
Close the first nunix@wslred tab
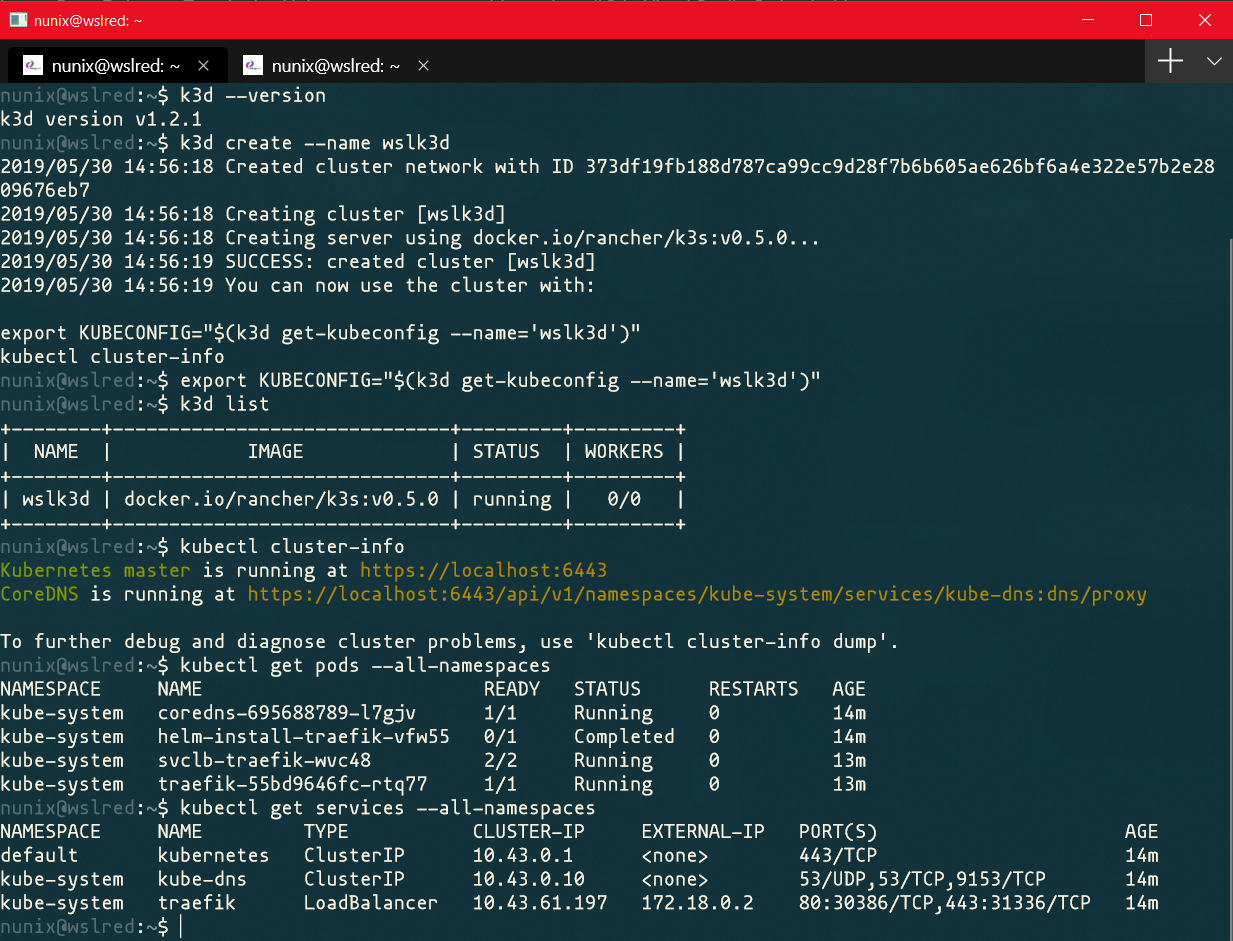[203, 65]
